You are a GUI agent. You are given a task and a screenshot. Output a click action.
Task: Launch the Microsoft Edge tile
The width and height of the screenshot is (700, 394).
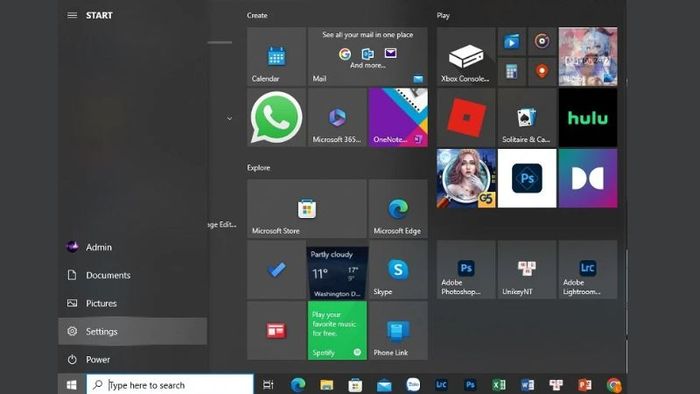point(398,209)
